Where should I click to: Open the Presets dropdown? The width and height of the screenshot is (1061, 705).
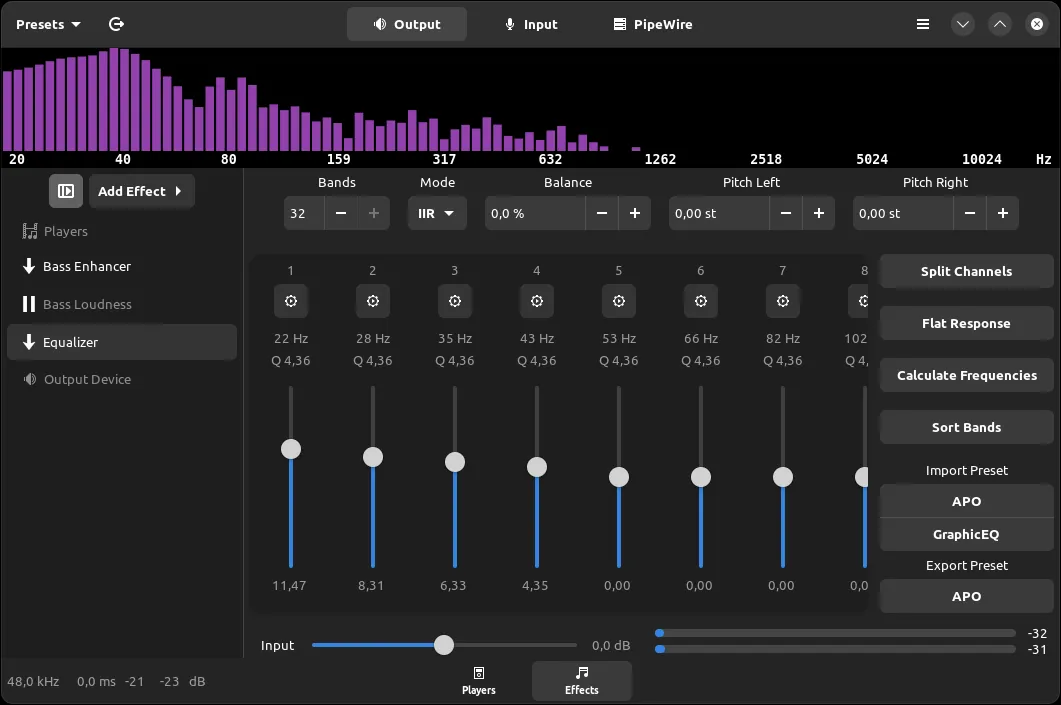48,24
